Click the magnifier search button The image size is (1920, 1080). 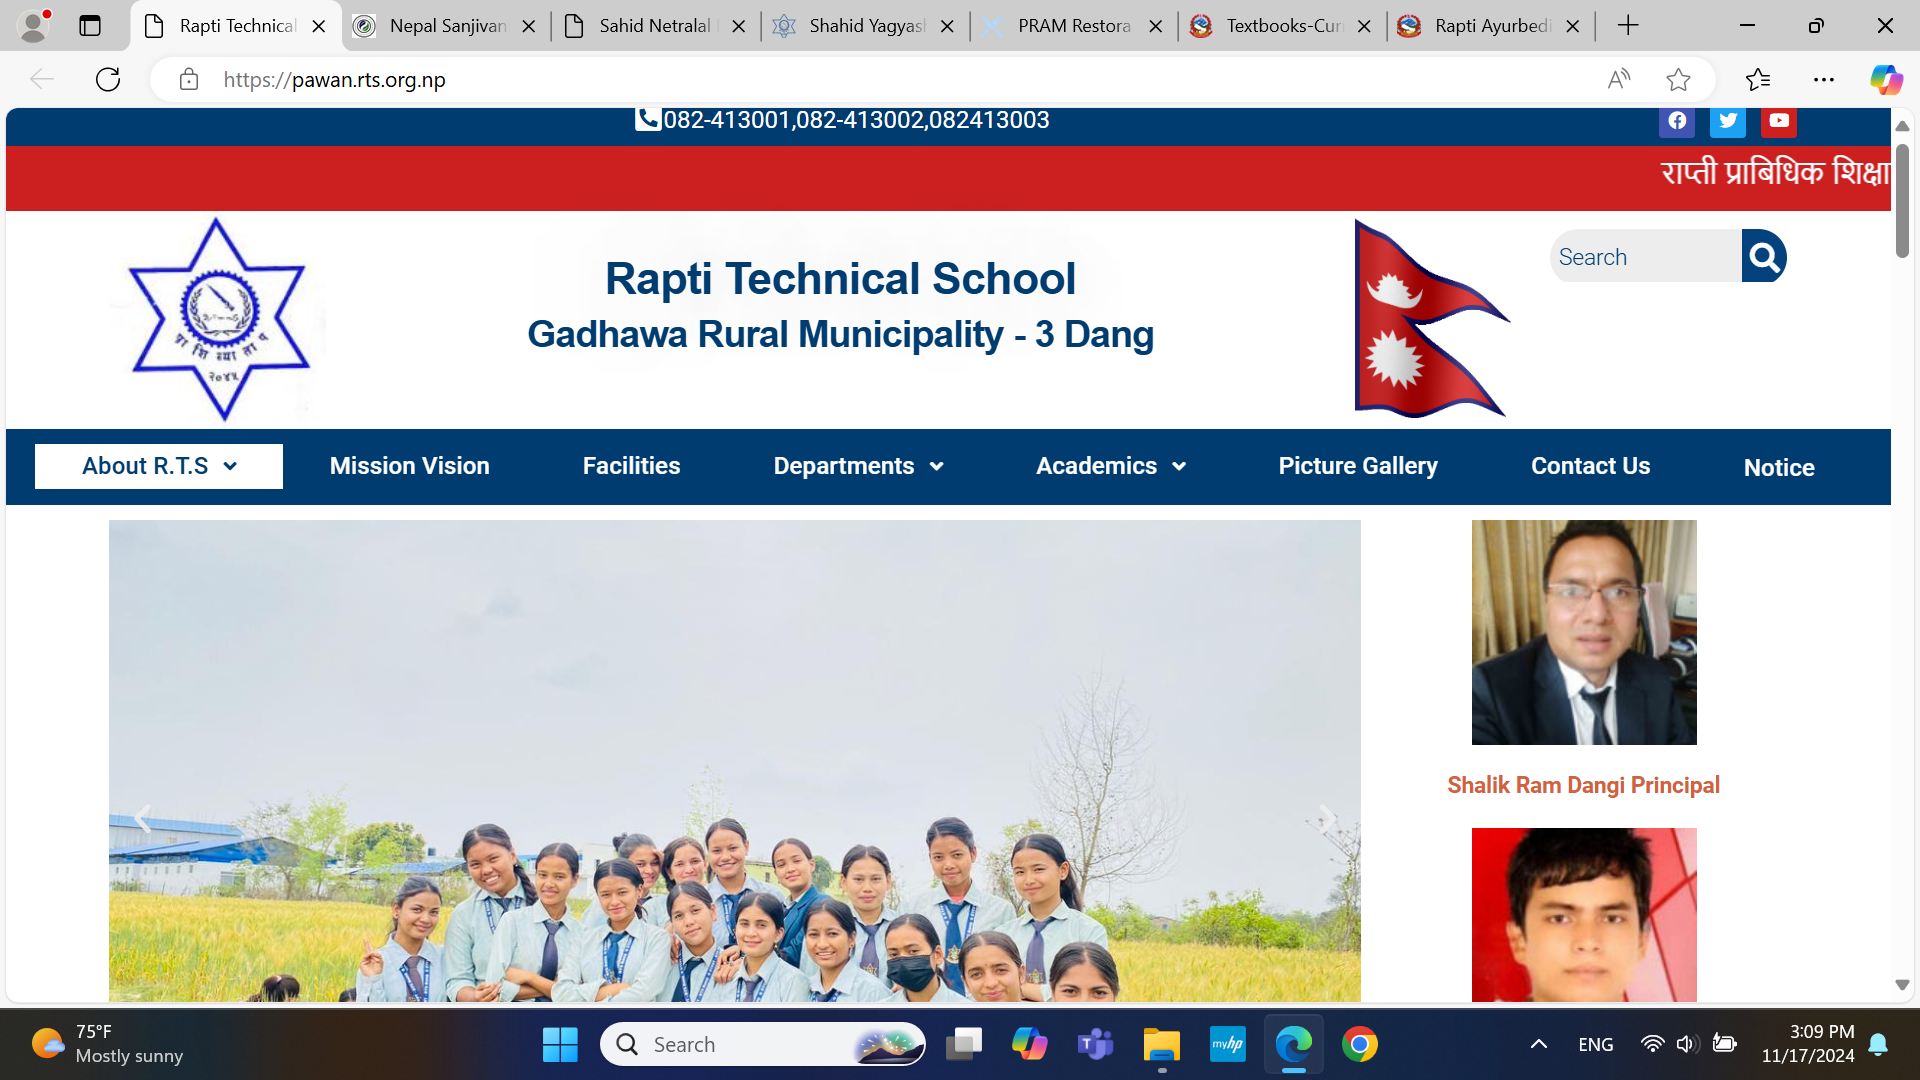click(x=1764, y=257)
